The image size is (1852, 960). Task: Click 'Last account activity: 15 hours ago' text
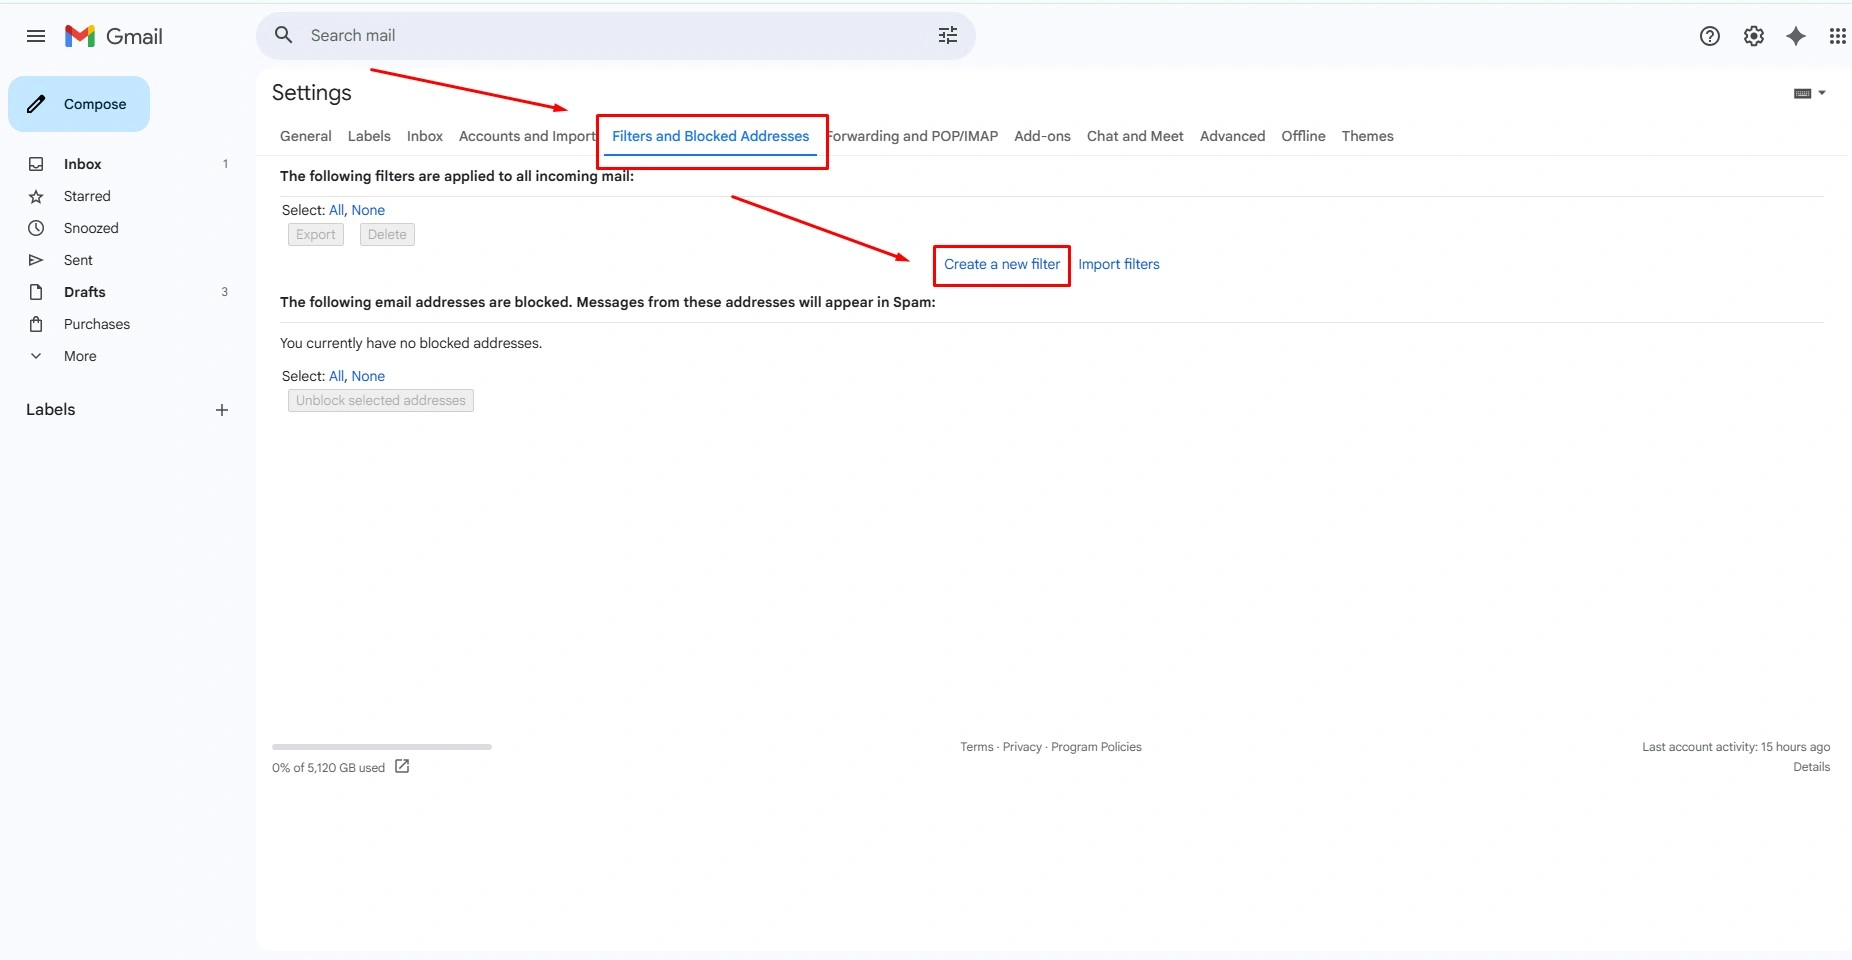click(1736, 747)
